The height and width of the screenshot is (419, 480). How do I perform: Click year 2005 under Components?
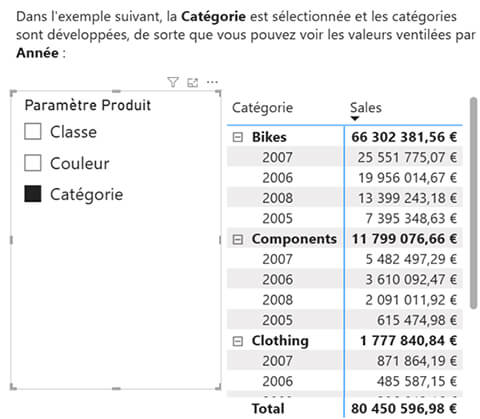277,320
